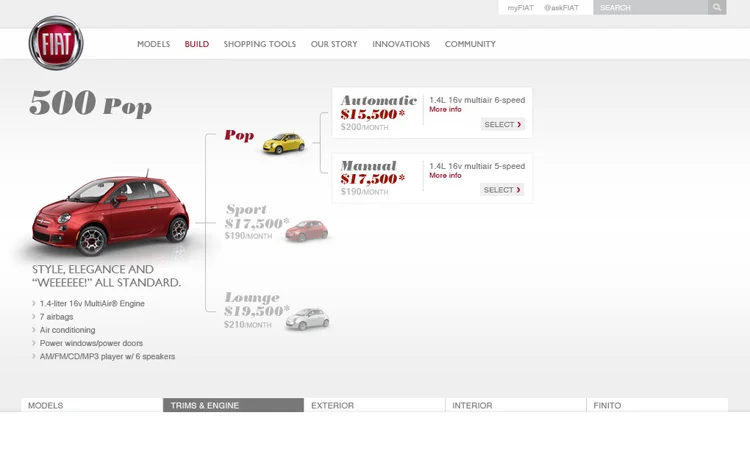
Task: Click SELECT for the Manual transmission
Action: (x=502, y=190)
